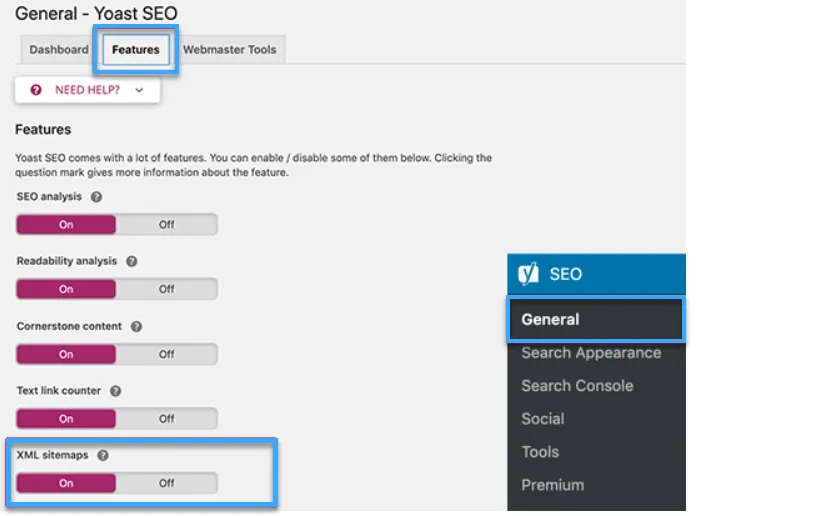This screenshot has width=840, height=516.
Task: Turn SEO analysis On
Action: point(66,225)
